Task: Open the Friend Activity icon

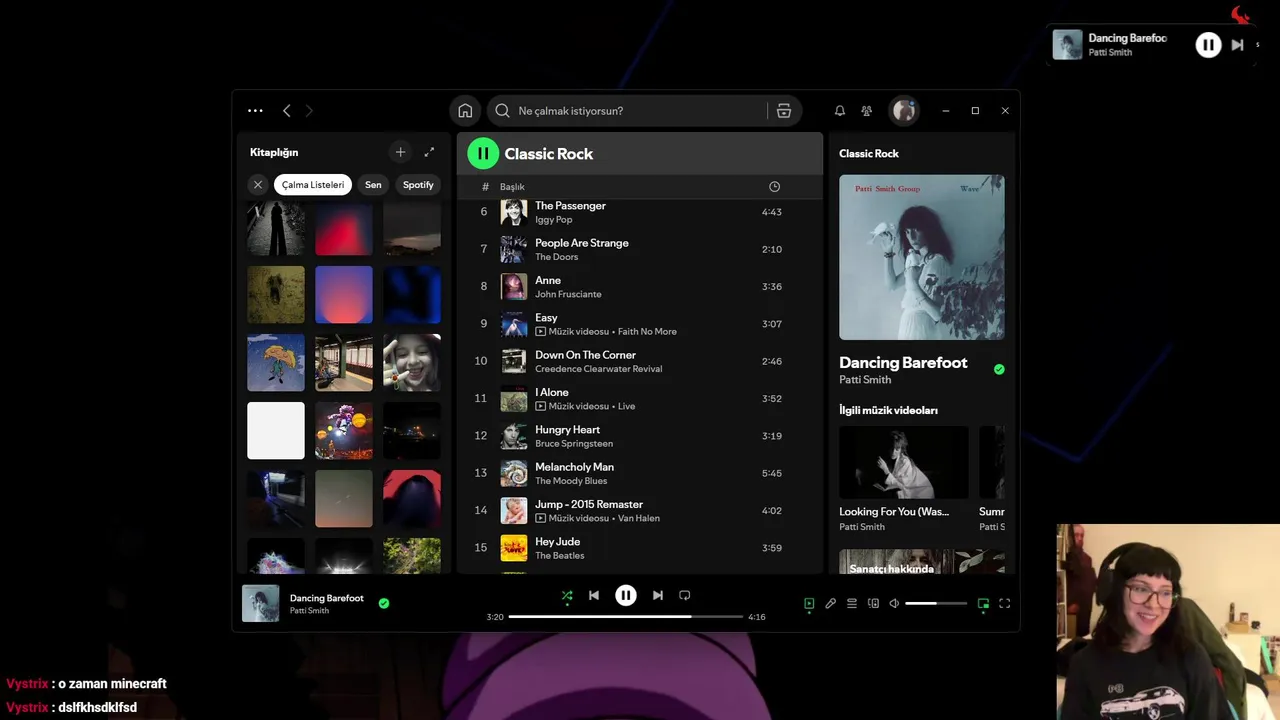Action: coord(867,111)
